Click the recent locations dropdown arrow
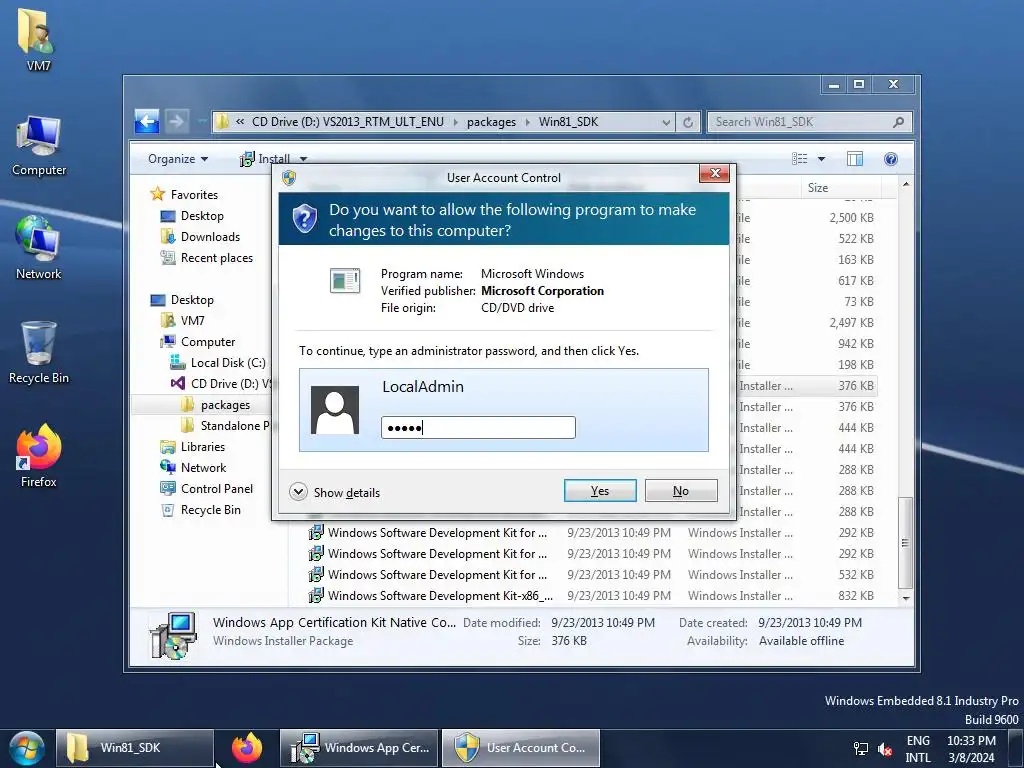 [x=201, y=122]
